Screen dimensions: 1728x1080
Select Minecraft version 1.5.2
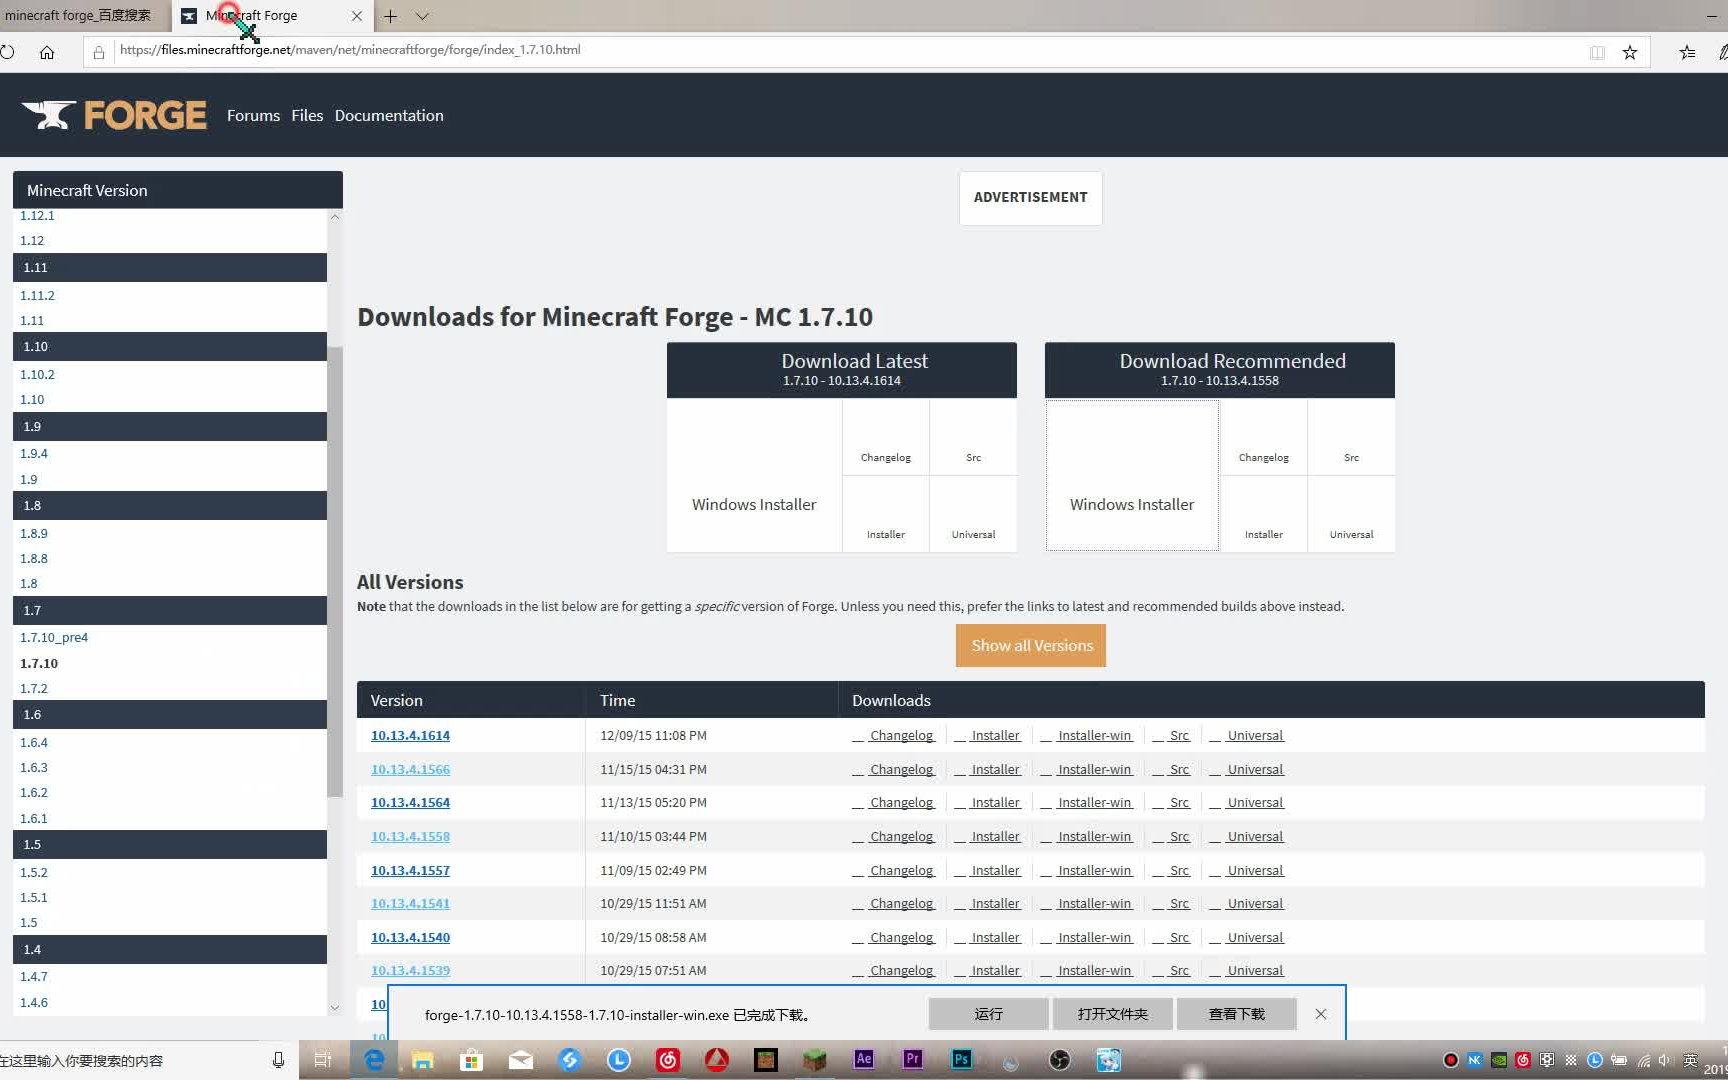click(34, 872)
